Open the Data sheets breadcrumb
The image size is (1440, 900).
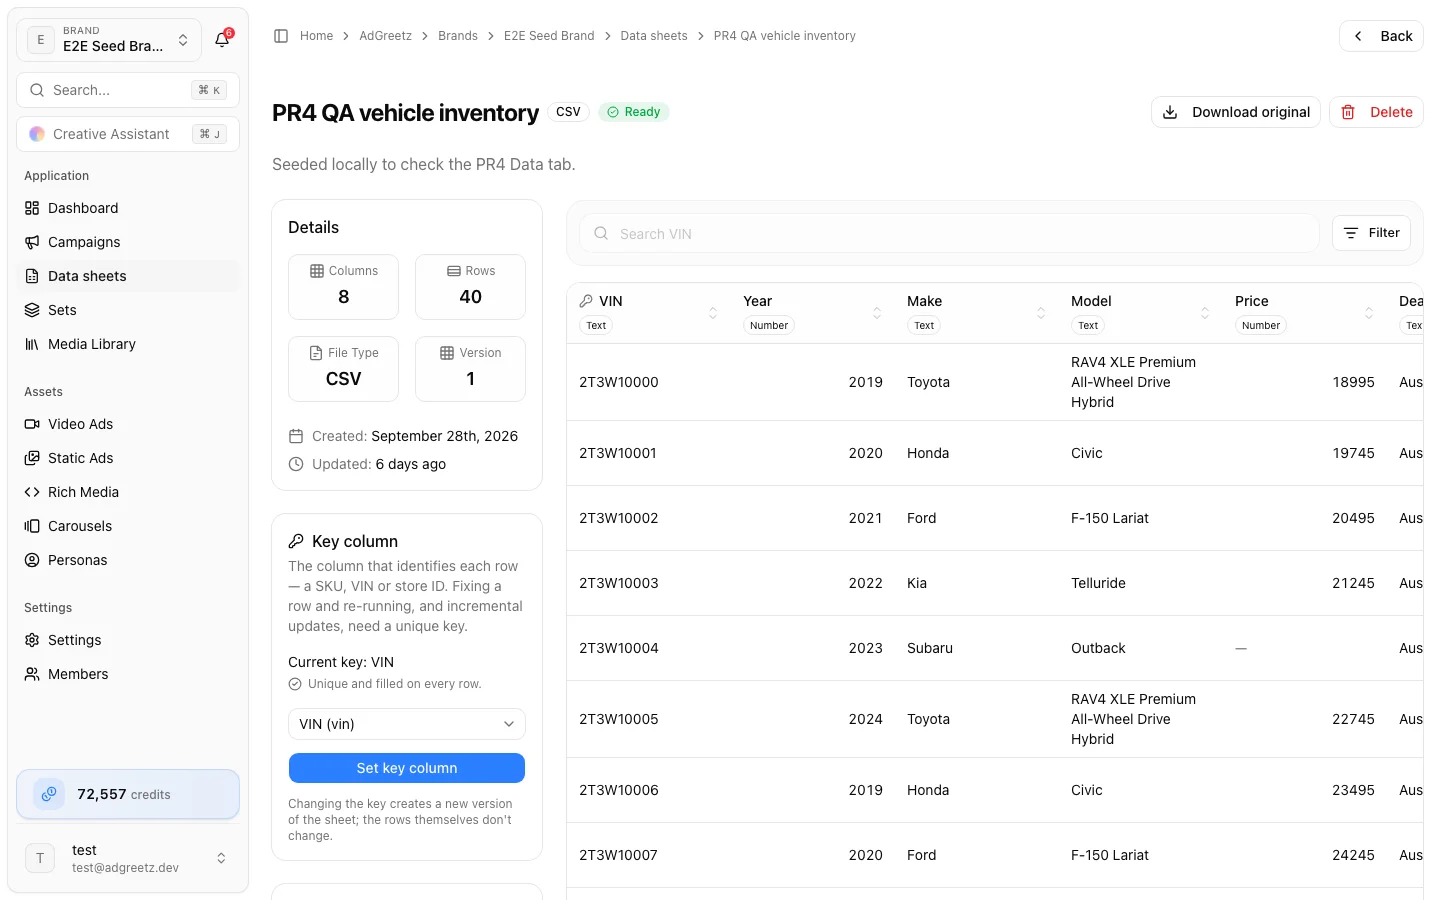(654, 36)
